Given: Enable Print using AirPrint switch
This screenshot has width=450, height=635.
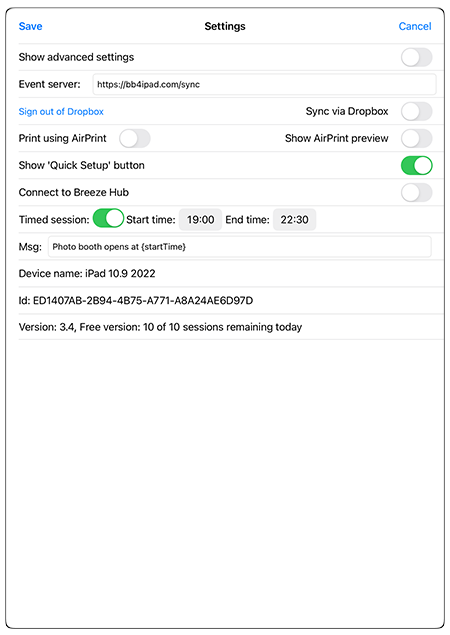Looking at the screenshot, I should tap(135, 139).
